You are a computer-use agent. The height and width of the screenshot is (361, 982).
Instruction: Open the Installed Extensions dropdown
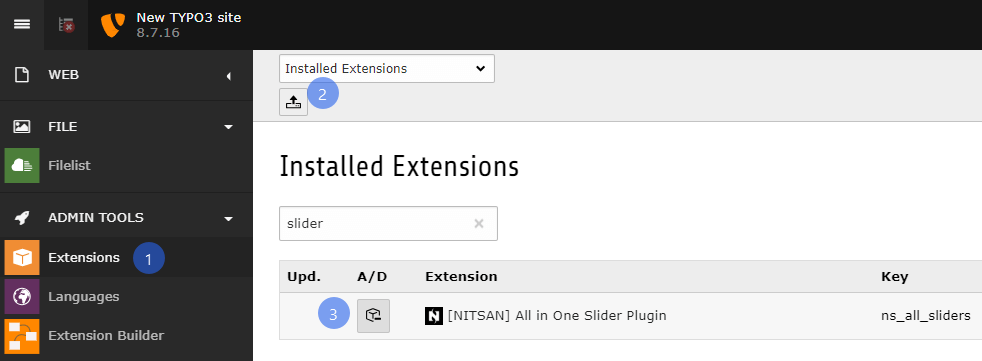[x=386, y=68]
